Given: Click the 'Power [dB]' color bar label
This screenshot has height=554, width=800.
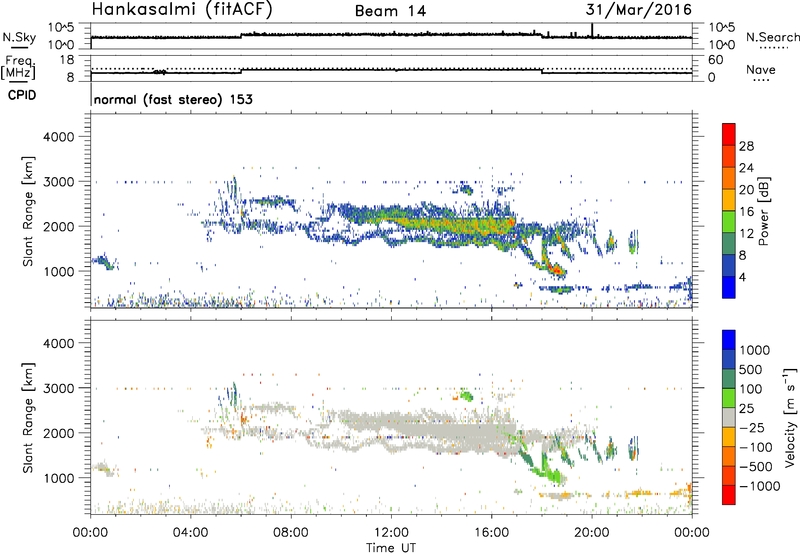Looking at the screenshot, I should coord(764,211).
